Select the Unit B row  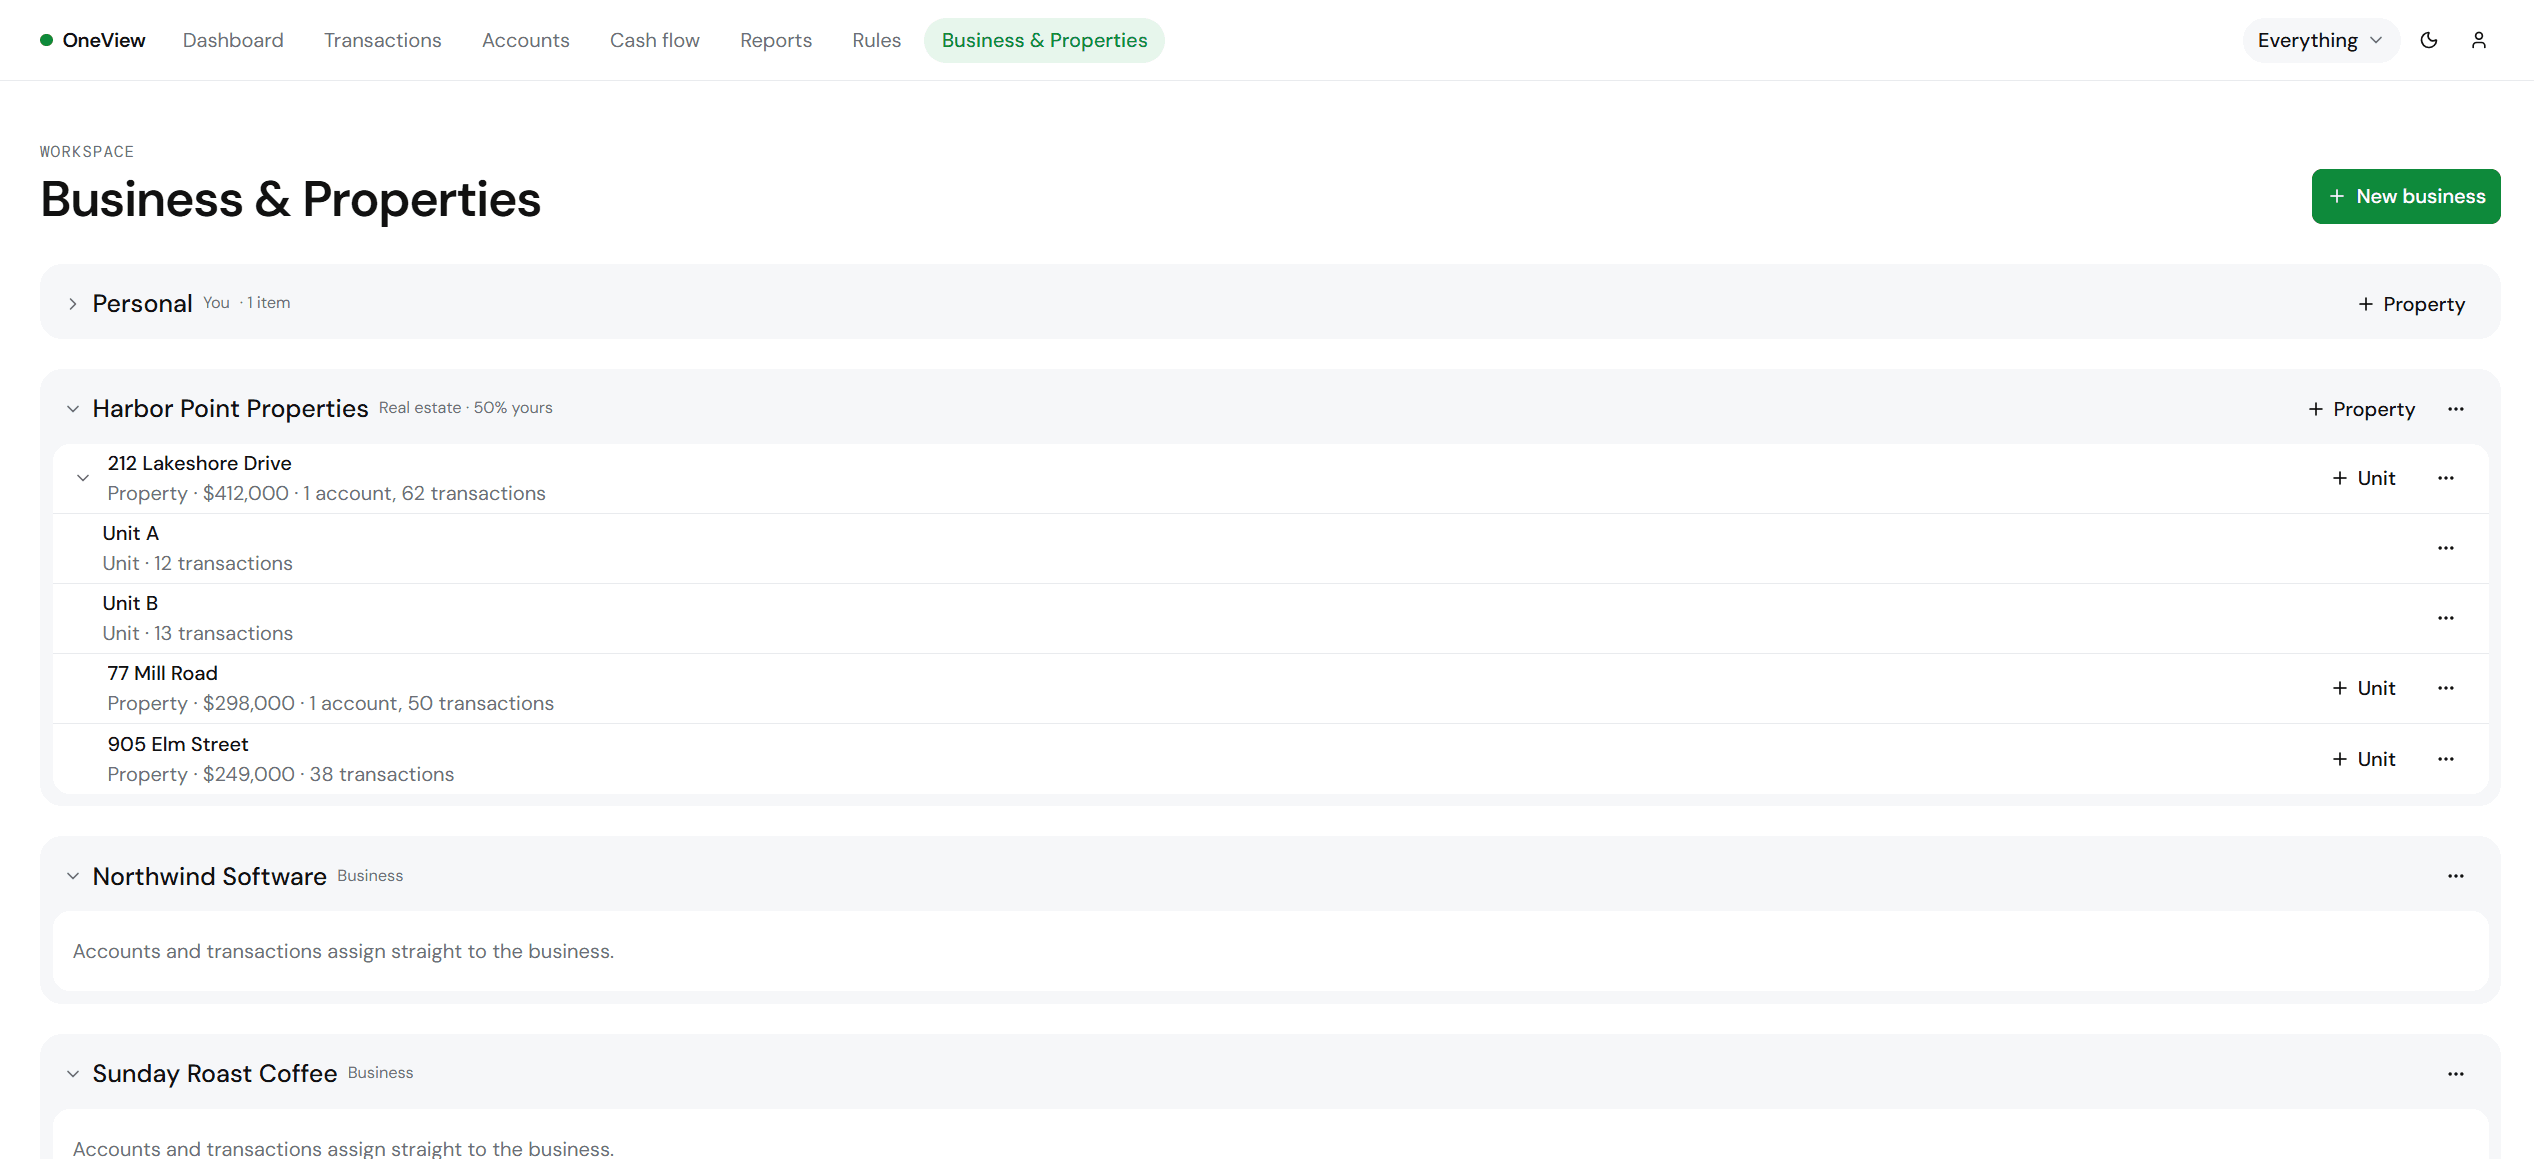[1270, 618]
